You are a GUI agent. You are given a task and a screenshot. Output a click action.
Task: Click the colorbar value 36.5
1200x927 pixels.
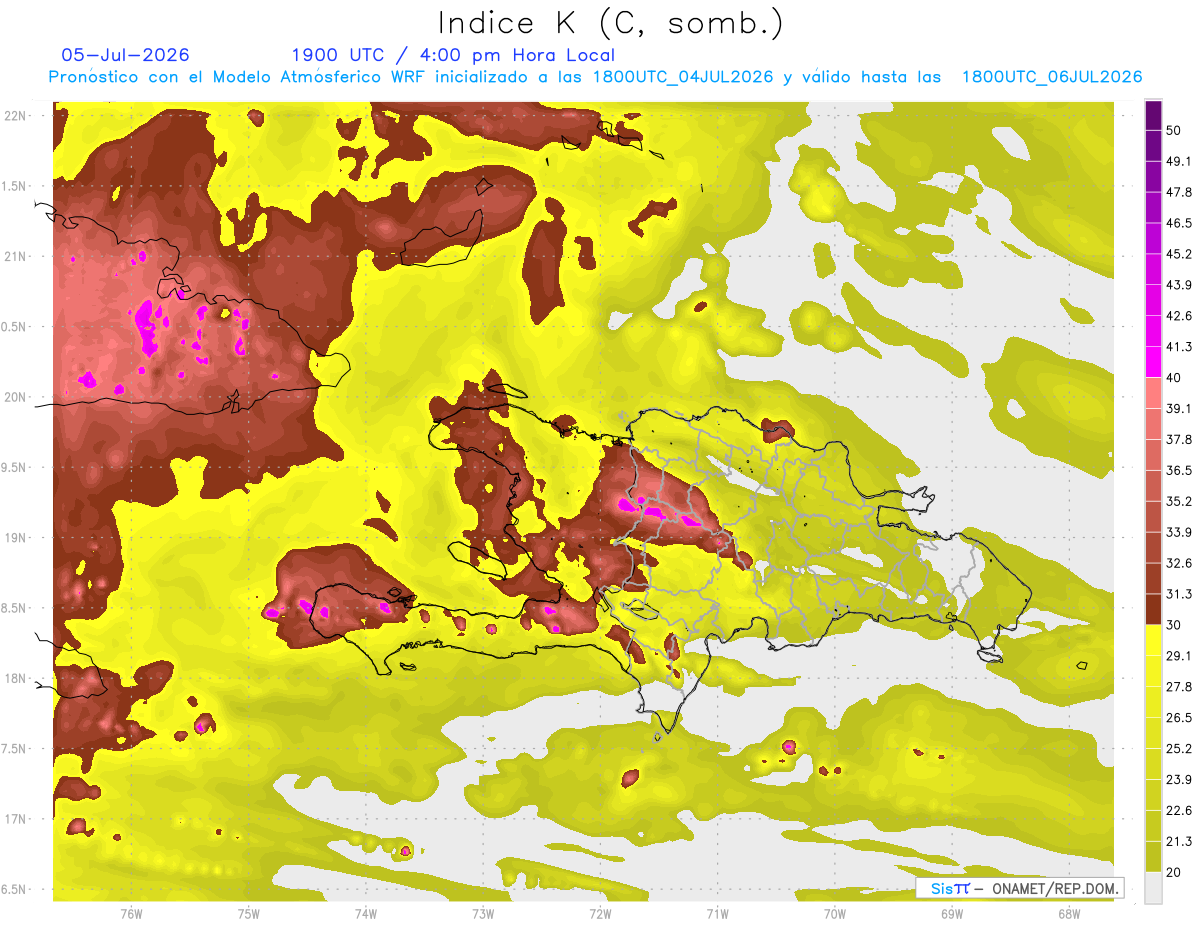click(x=1179, y=470)
